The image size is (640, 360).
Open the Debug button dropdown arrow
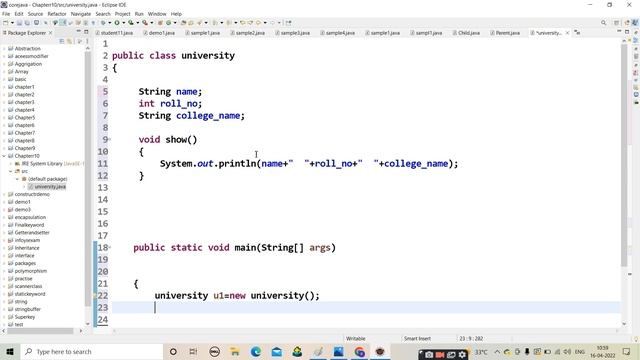[x=109, y=23]
